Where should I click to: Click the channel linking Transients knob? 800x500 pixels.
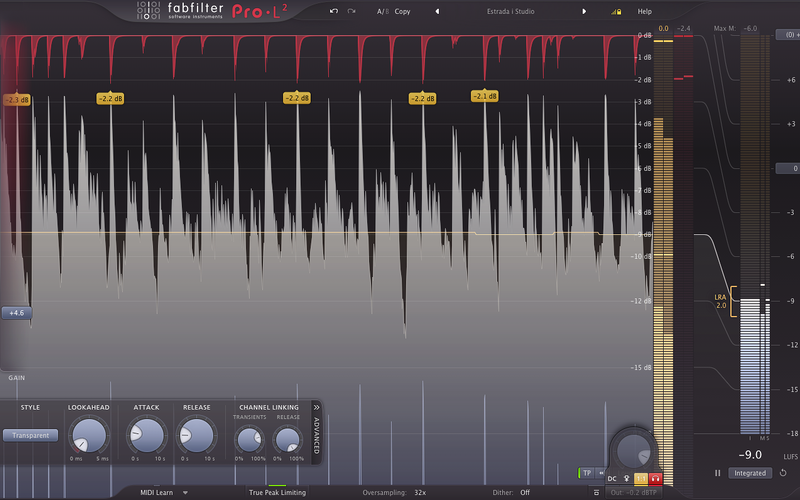249,439
